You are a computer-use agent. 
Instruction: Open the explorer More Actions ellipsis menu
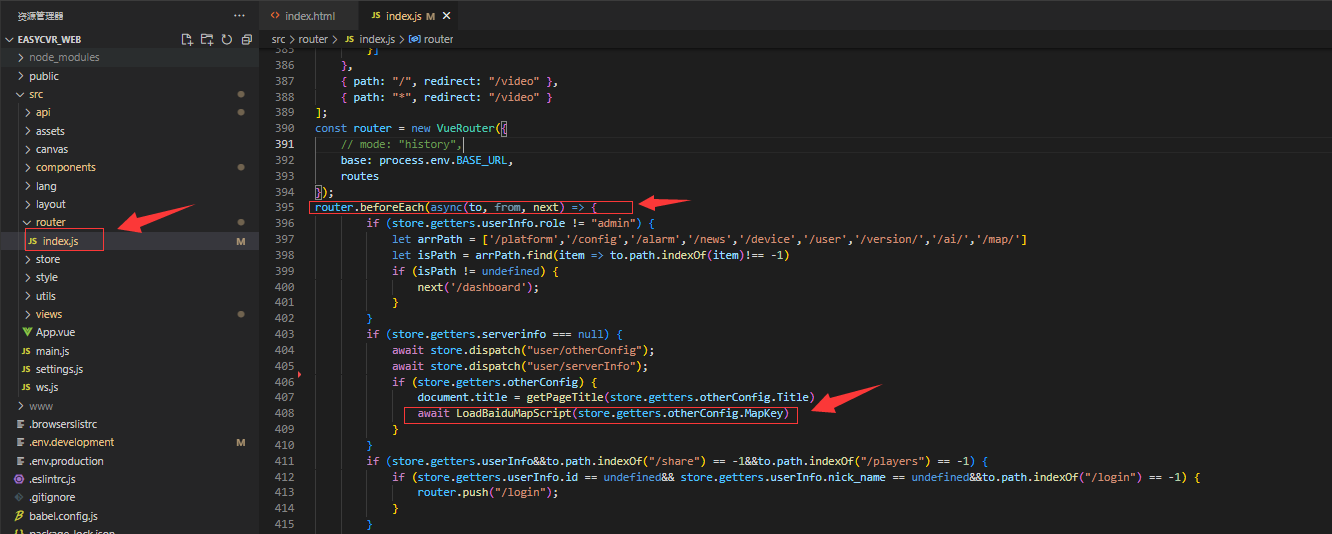pos(239,16)
